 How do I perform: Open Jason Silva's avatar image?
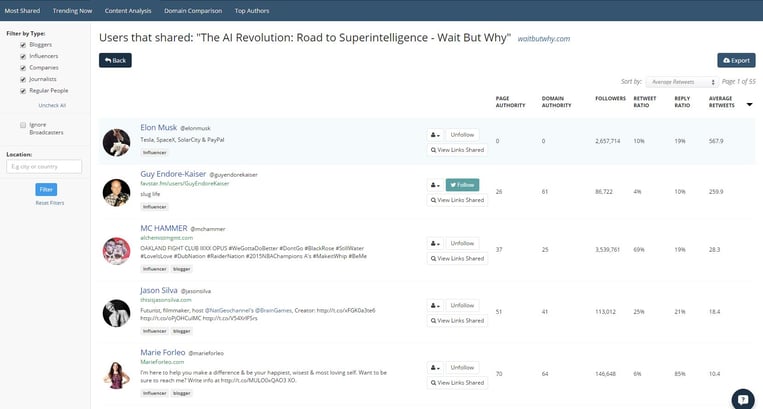coord(117,313)
